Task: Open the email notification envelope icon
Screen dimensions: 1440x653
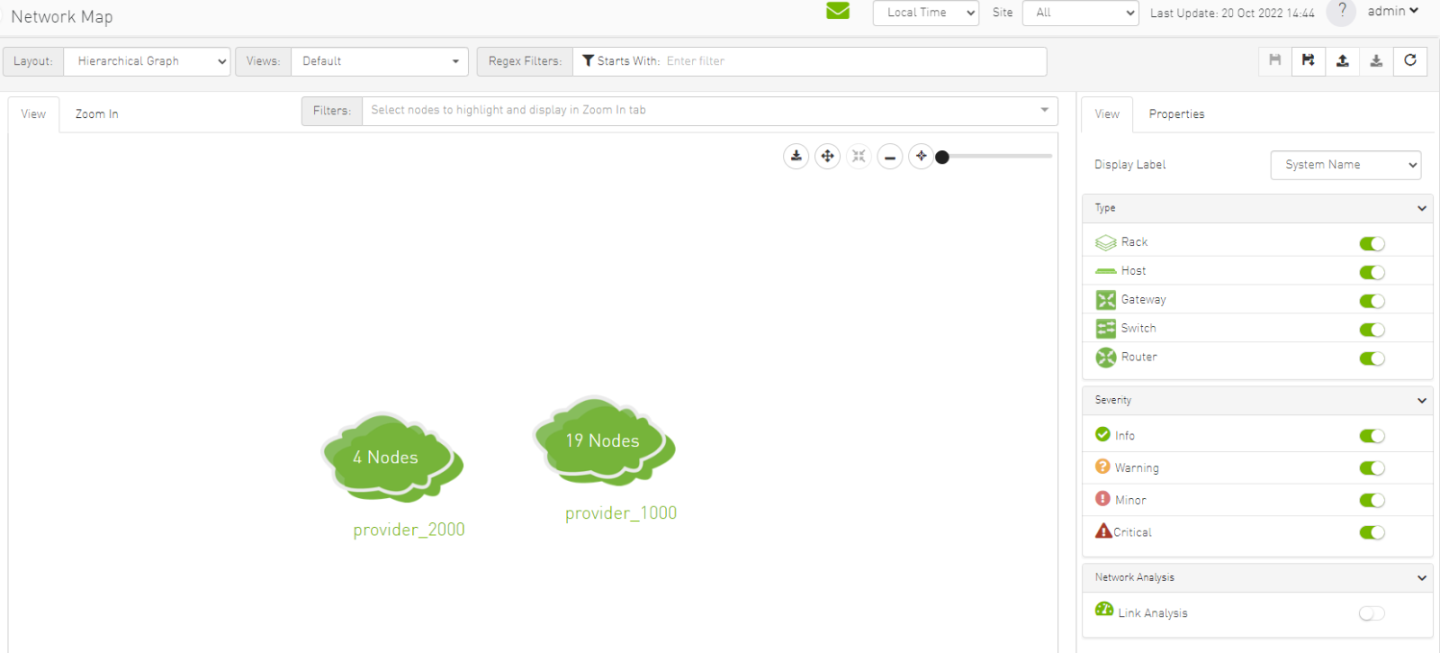Action: click(x=838, y=13)
